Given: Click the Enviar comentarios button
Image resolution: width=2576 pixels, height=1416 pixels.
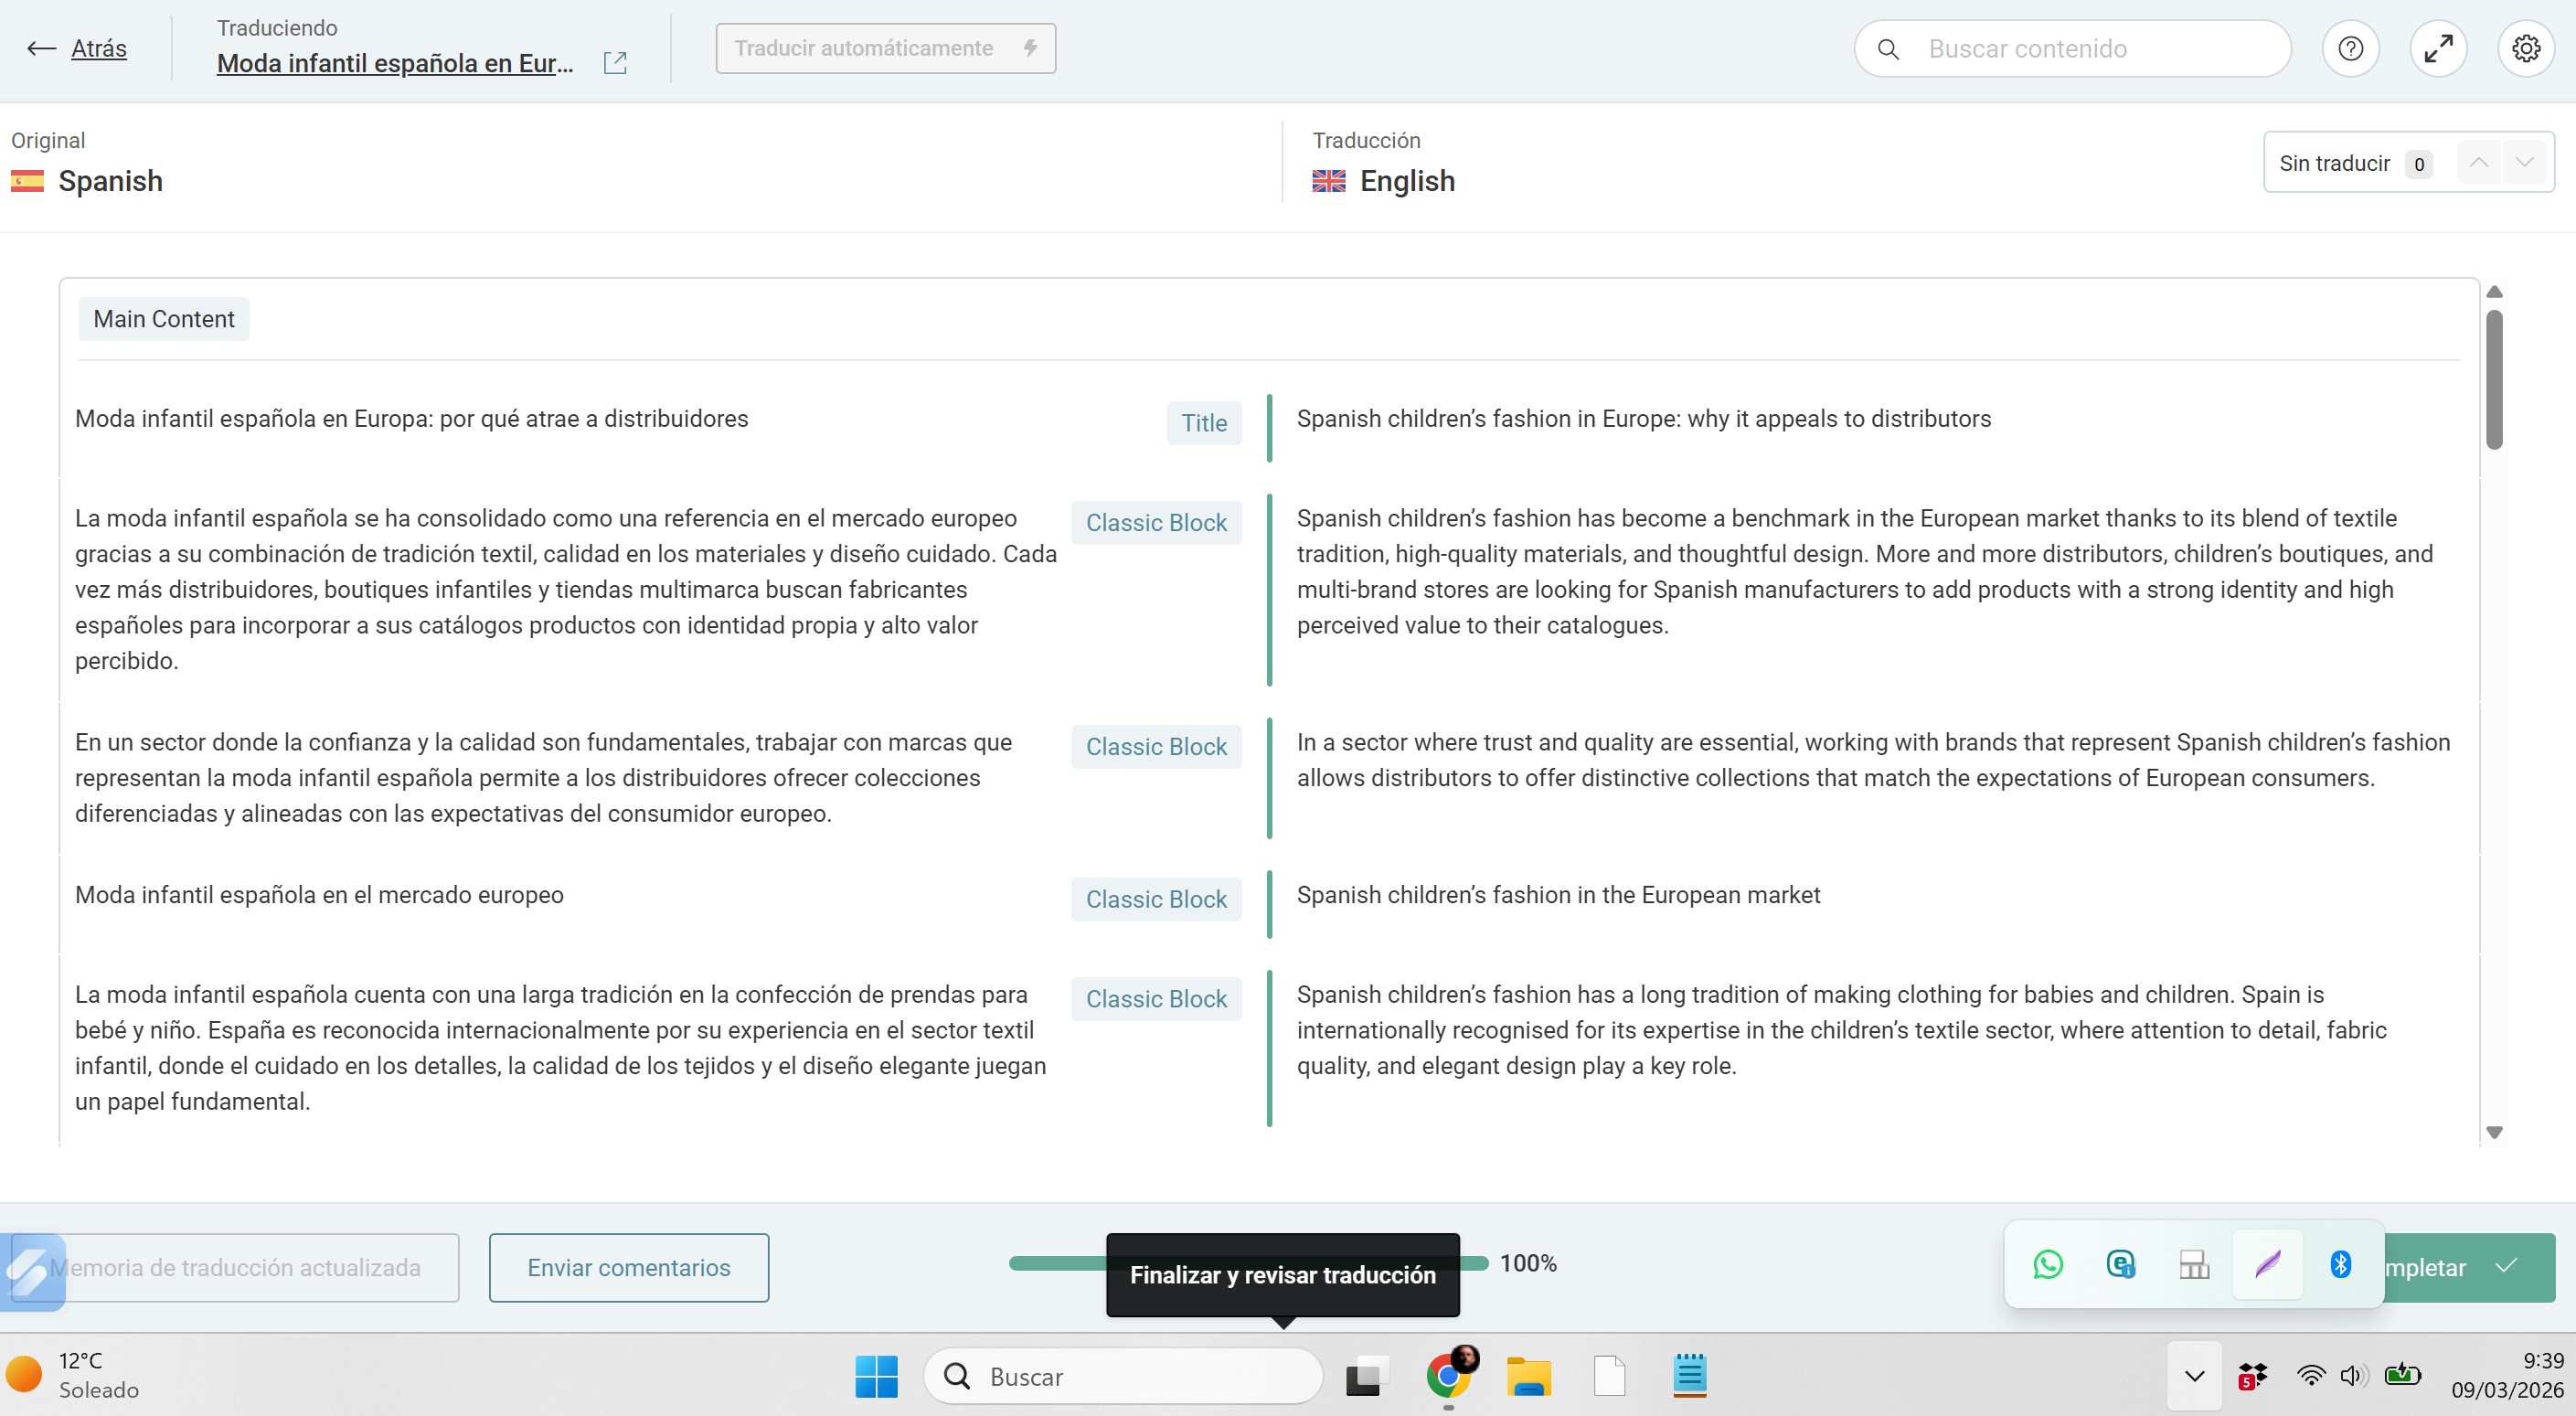Looking at the screenshot, I should (x=628, y=1267).
